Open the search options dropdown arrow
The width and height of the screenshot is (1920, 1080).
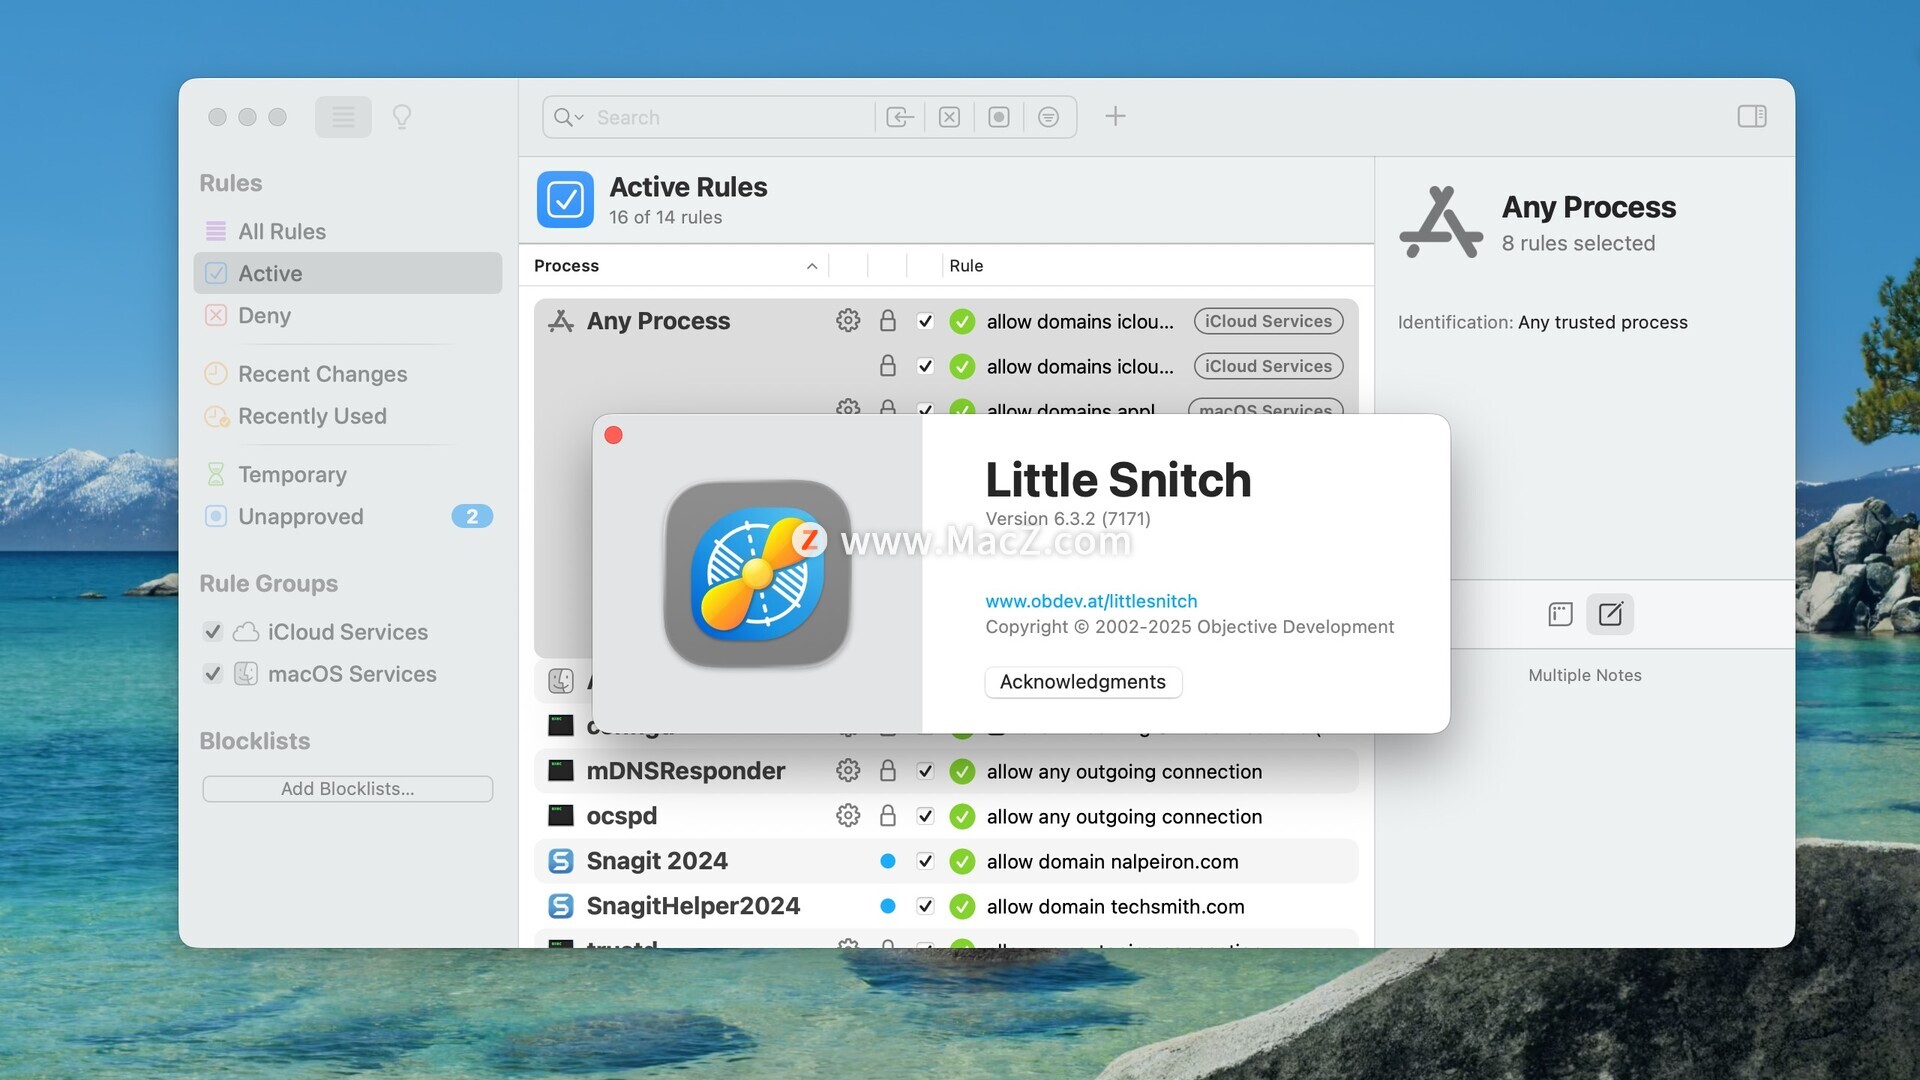click(578, 118)
